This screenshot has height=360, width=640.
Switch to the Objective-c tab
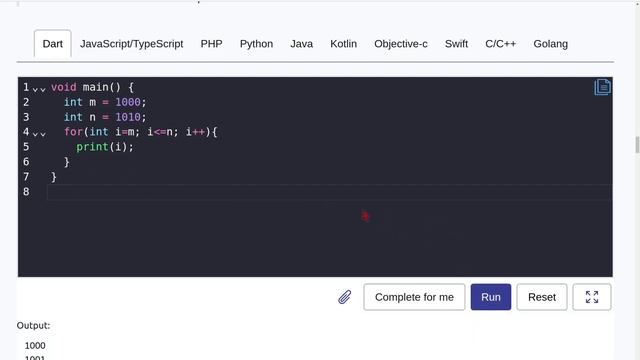(x=401, y=44)
